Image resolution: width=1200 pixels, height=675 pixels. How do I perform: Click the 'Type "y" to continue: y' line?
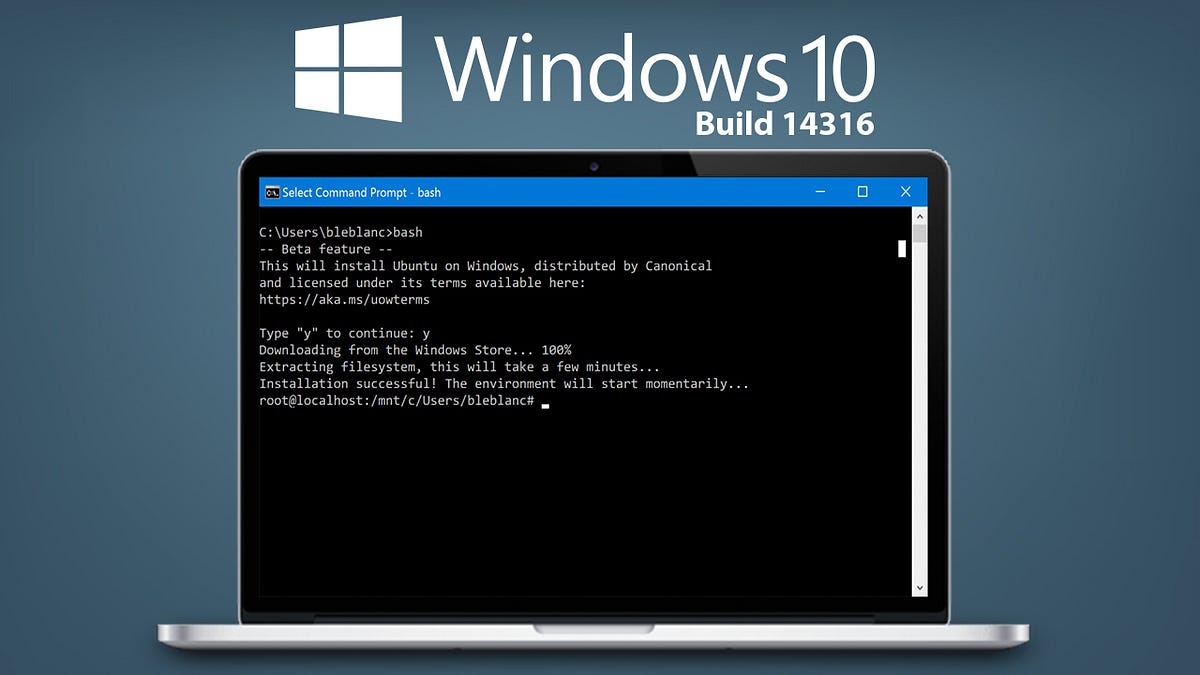coord(345,333)
